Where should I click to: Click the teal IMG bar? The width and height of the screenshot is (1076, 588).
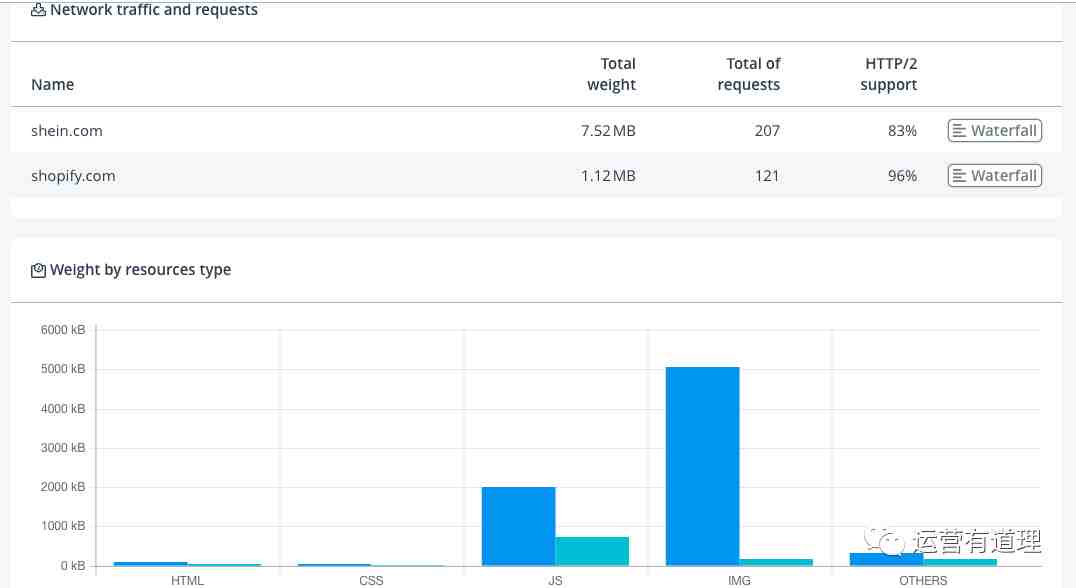click(x=775, y=563)
